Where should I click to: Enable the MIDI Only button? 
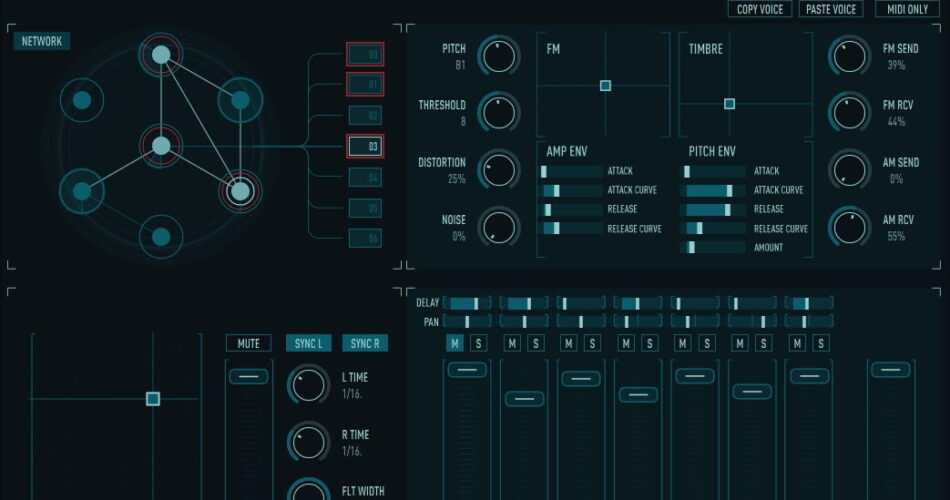[908, 9]
